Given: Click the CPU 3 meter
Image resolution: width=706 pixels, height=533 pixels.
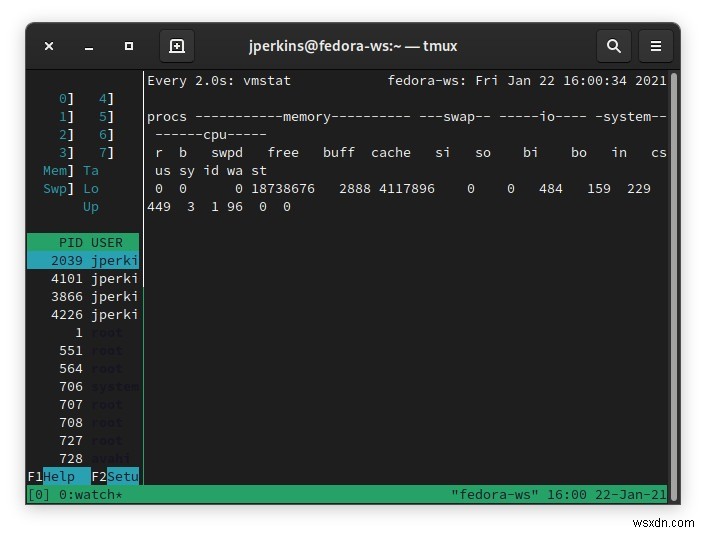Looking at the screenshot, I should point(66,153).
